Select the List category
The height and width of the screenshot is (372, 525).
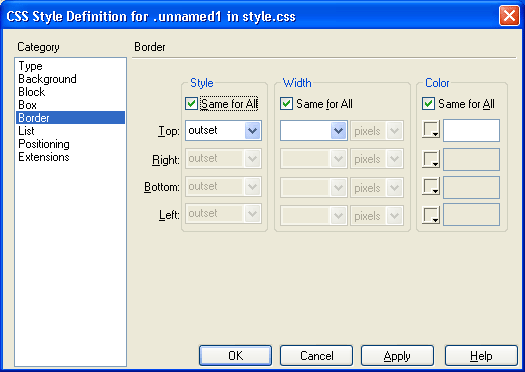point(70,131)
